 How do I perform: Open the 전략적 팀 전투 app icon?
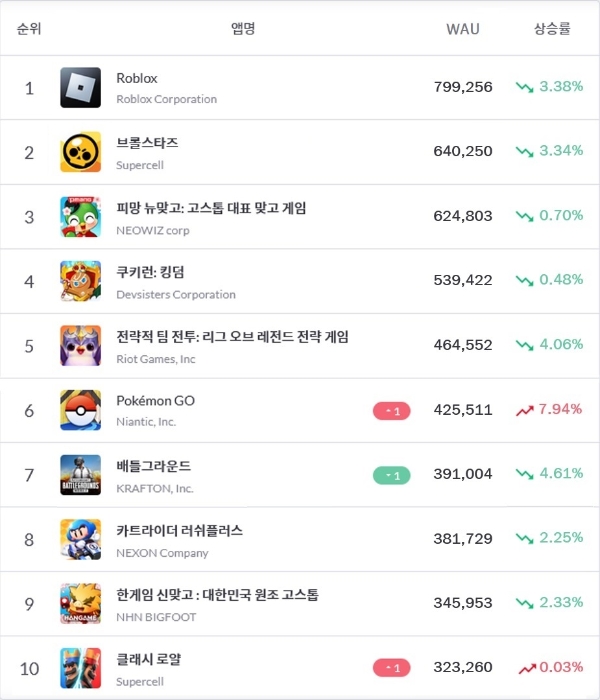(x=80, y=345)
